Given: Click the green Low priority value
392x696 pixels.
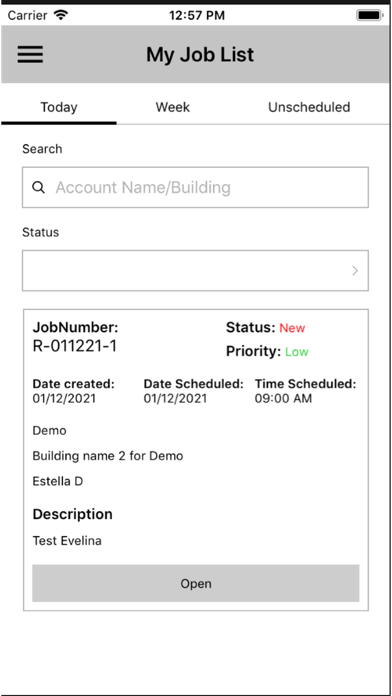Looking at the screenshot, I should pos(297,352).
